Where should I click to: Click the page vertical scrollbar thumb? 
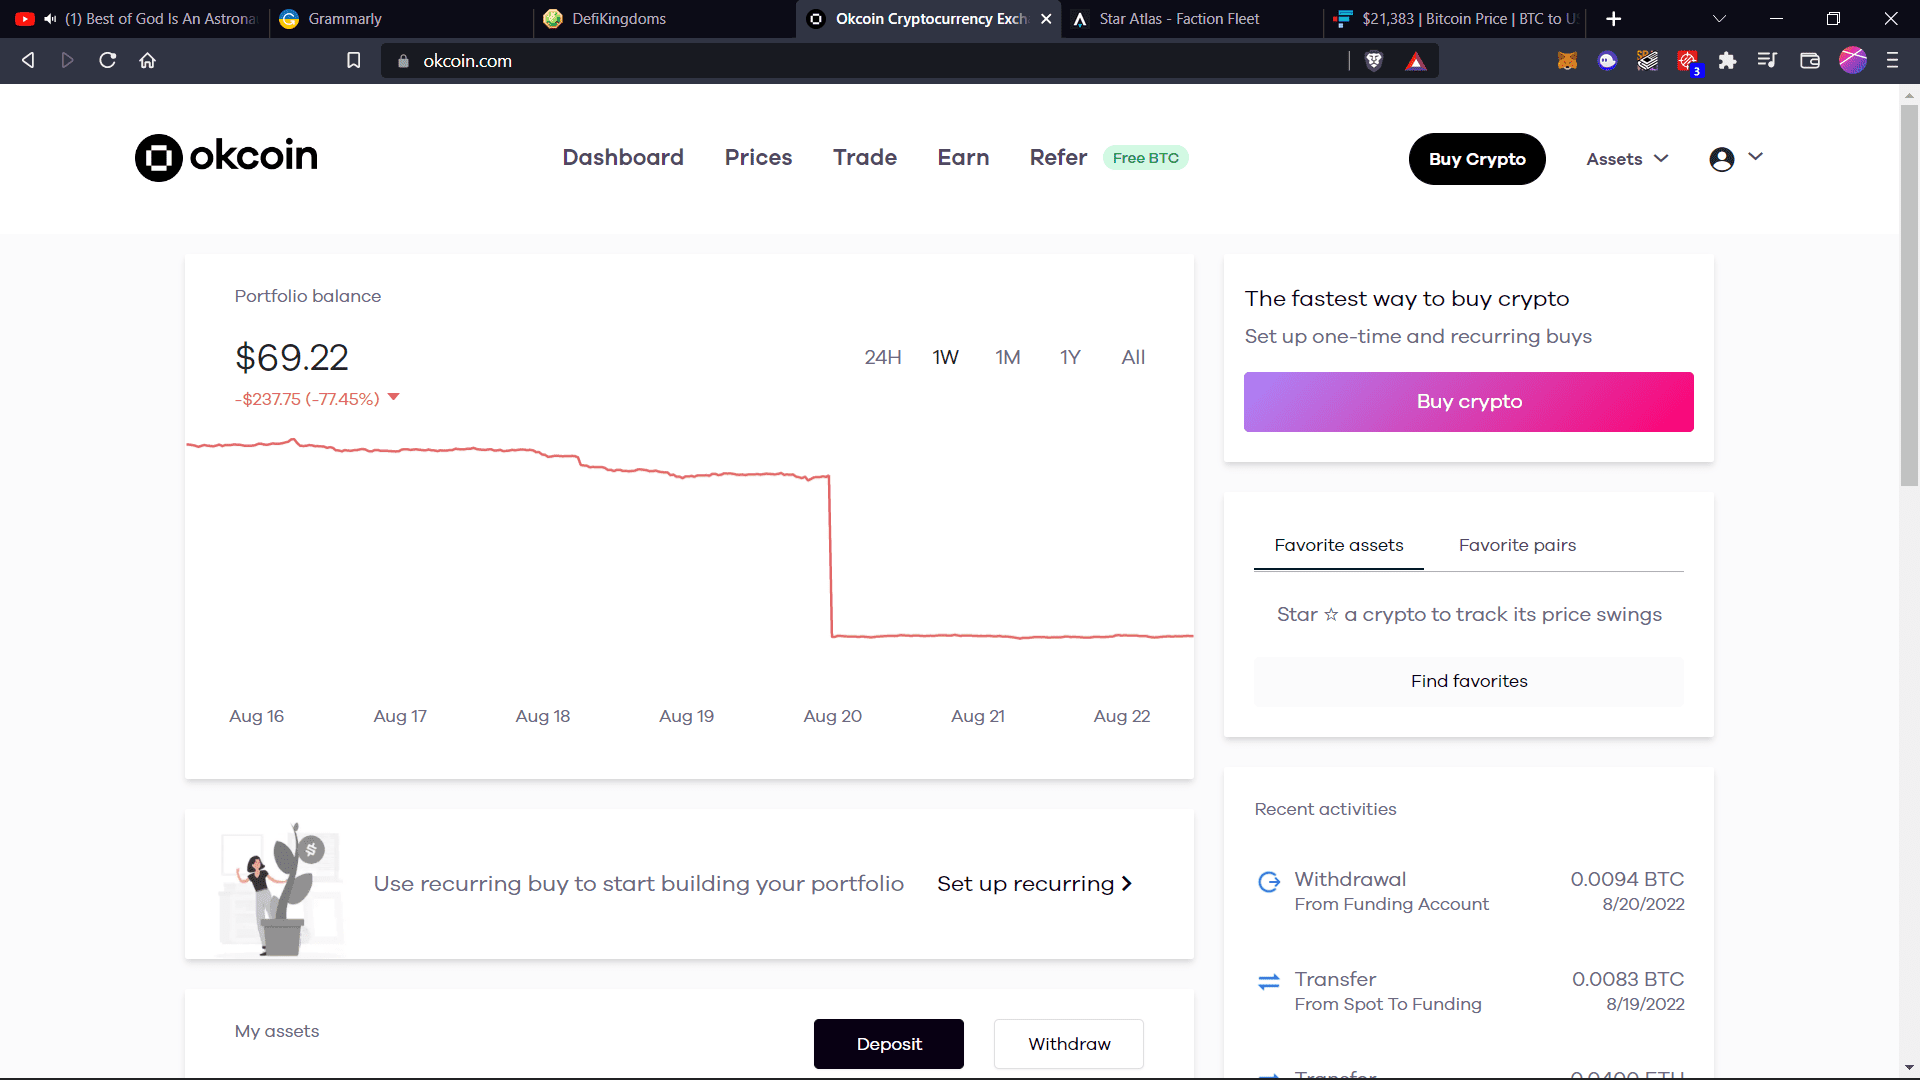coord(1909,296)
